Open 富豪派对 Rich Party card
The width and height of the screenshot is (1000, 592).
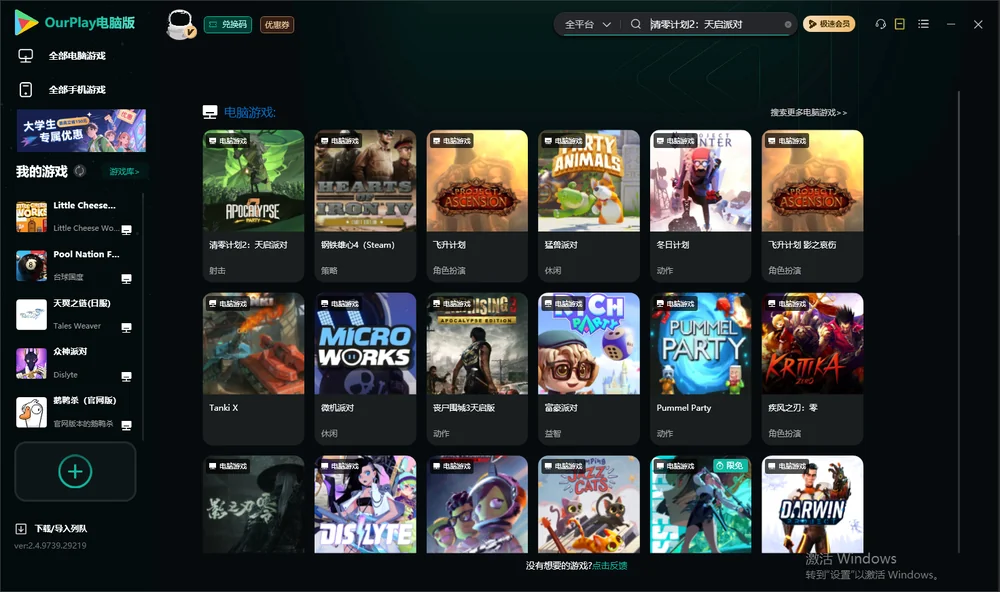point(589,369)
